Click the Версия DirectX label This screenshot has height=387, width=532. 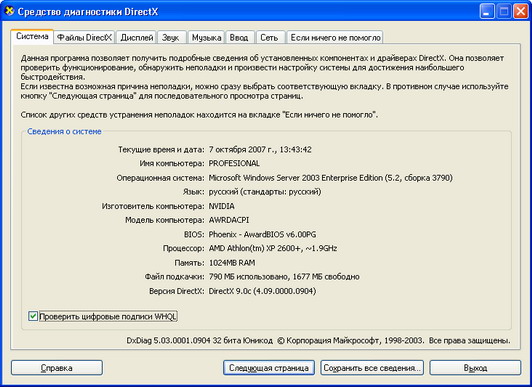177,291
